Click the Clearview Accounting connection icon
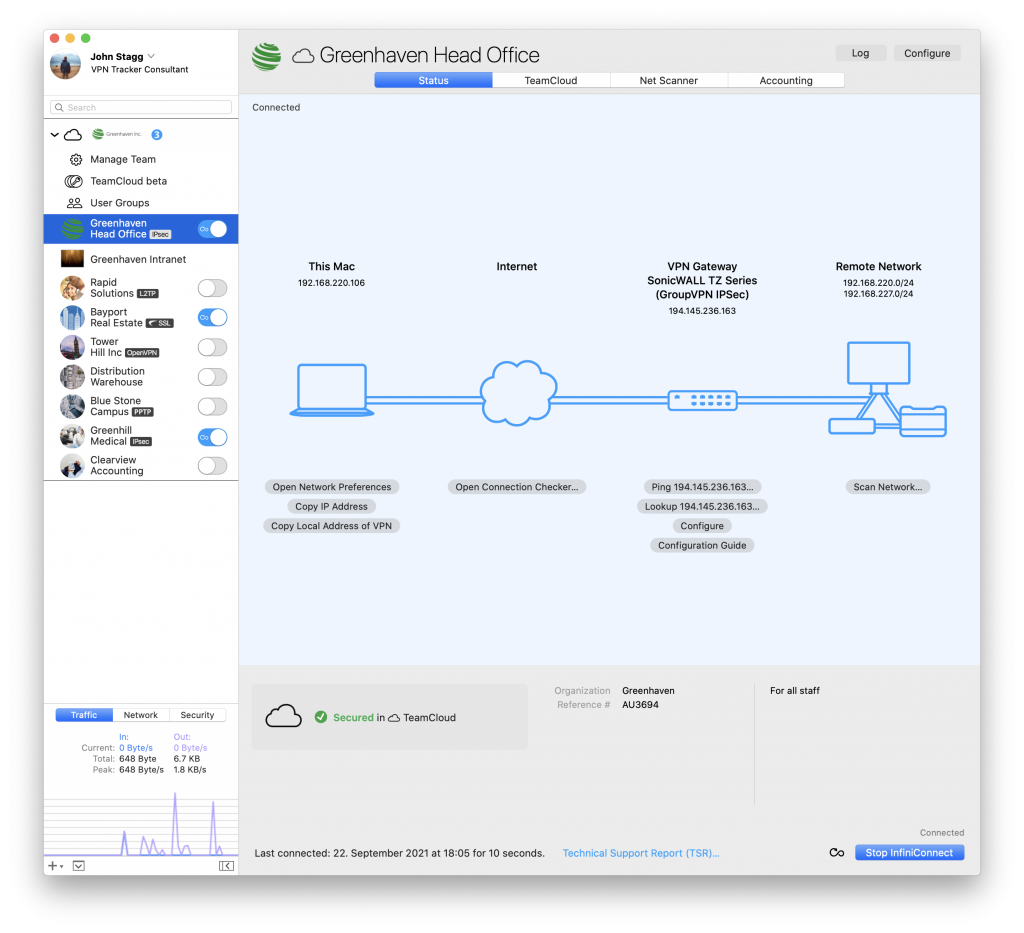 coord(72,466)
